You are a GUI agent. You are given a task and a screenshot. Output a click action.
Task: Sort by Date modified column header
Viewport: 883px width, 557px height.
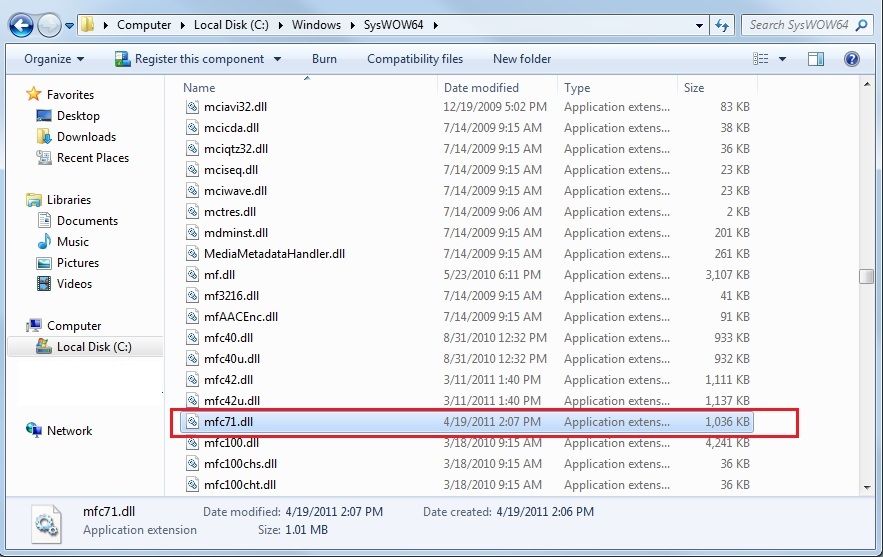pos(481,88)
